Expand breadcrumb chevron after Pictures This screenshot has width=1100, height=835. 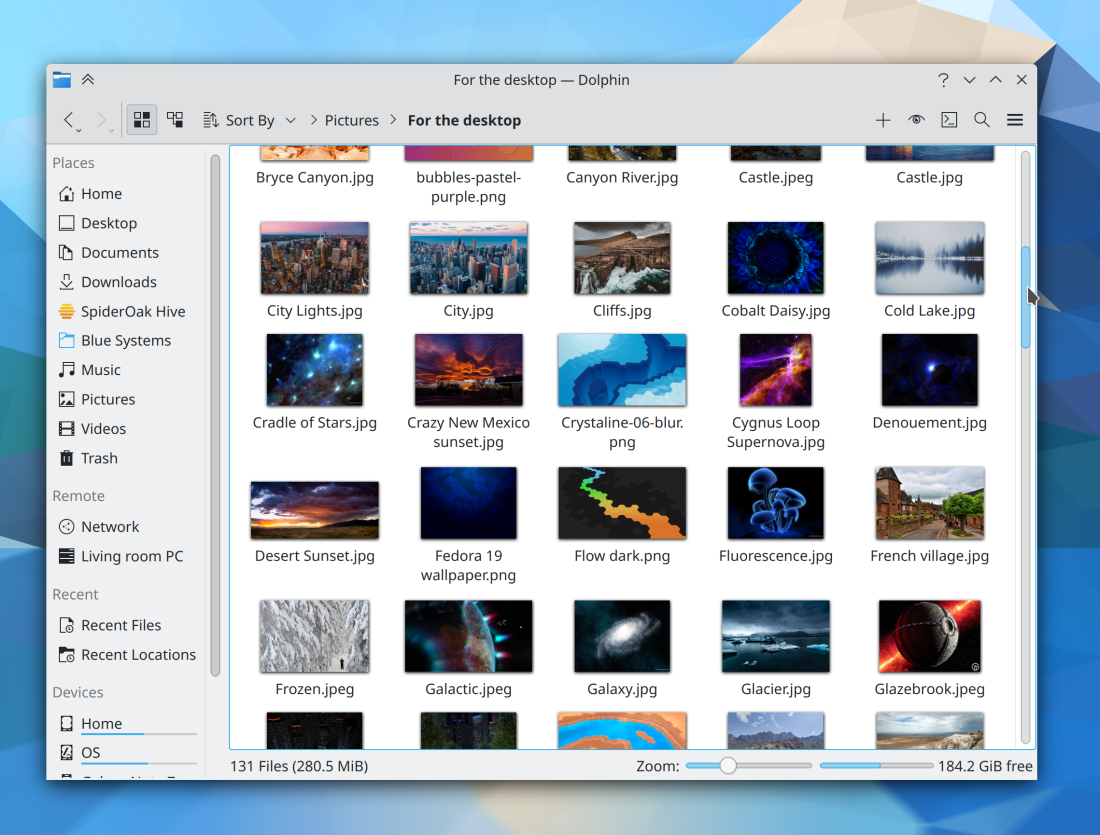click(394, 120)
